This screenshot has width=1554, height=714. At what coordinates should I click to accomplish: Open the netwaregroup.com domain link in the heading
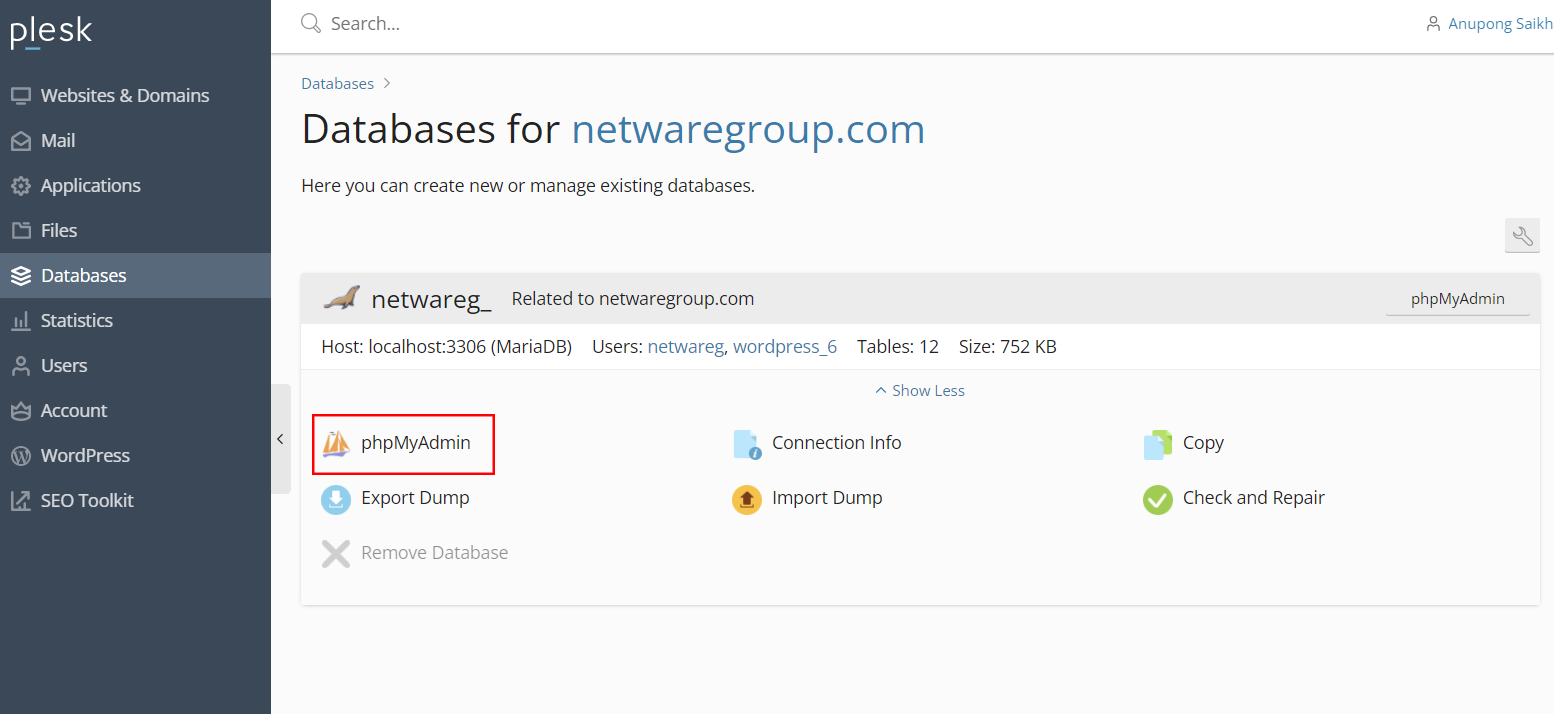tap(748, 130)
